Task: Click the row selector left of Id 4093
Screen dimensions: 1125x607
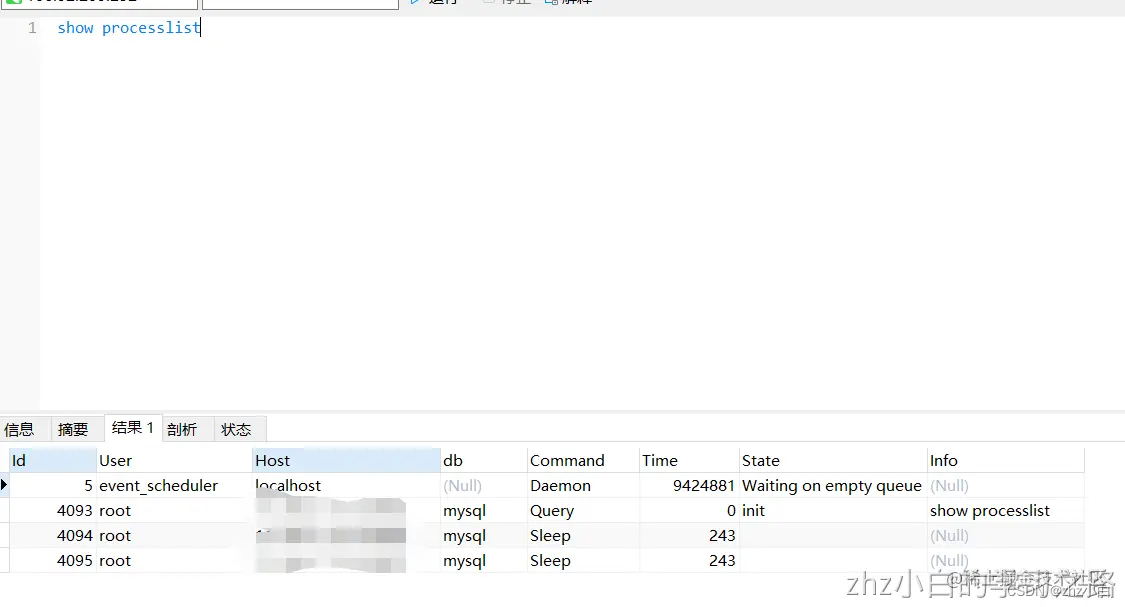Action: click(4, 510)
